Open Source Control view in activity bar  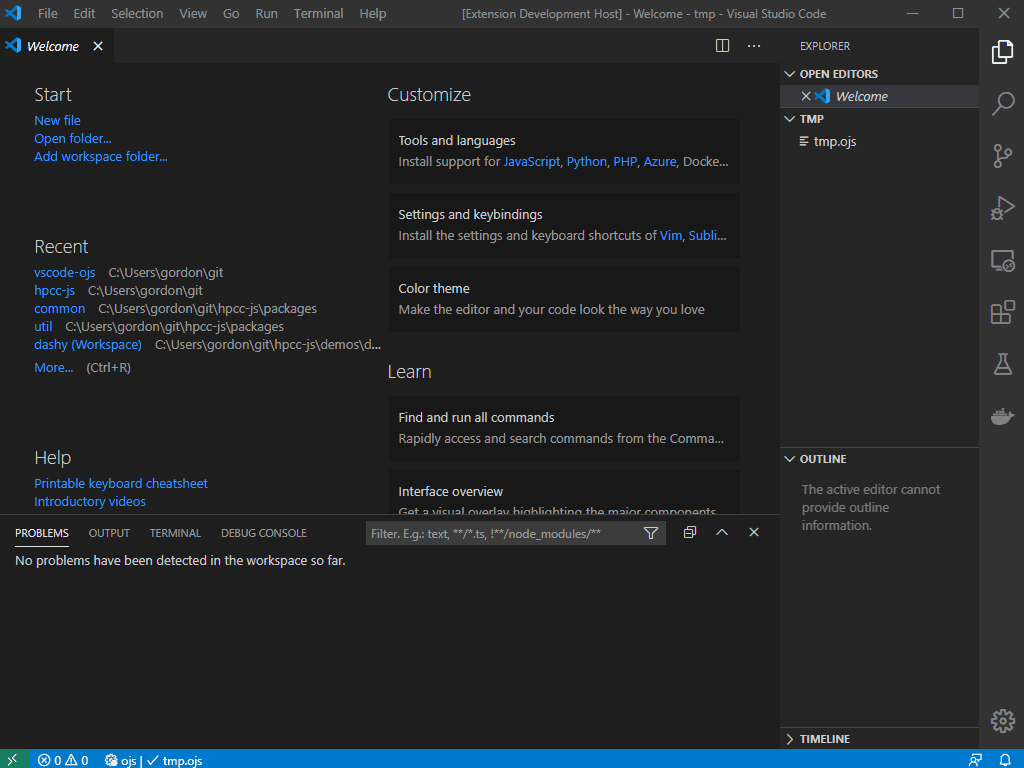coord(1002,156)
